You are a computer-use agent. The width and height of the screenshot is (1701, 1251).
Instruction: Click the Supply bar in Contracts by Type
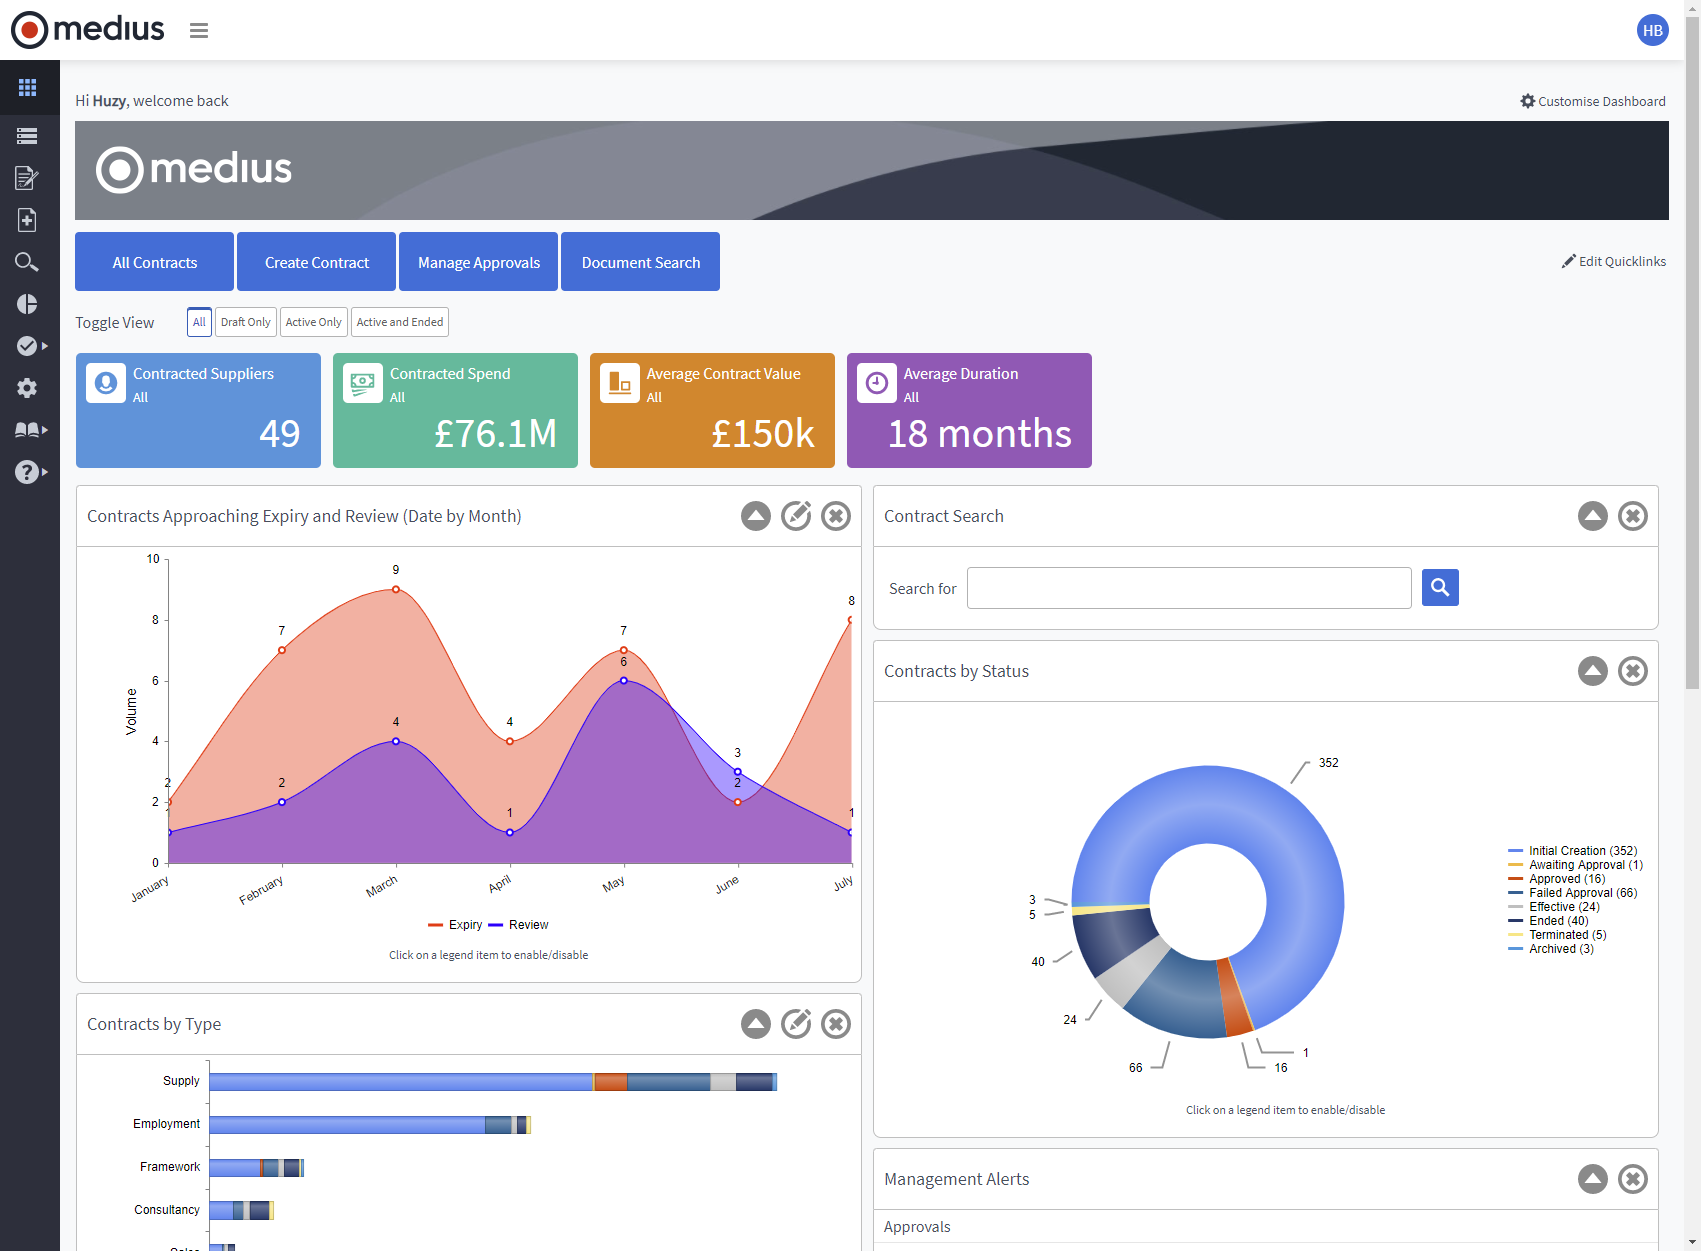pyautogui.click(x=493, y=1082)
